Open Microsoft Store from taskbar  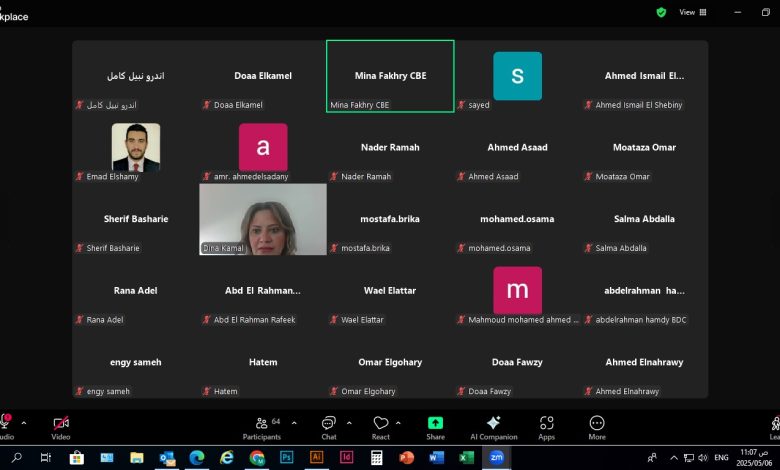click(x=76, y=458)
